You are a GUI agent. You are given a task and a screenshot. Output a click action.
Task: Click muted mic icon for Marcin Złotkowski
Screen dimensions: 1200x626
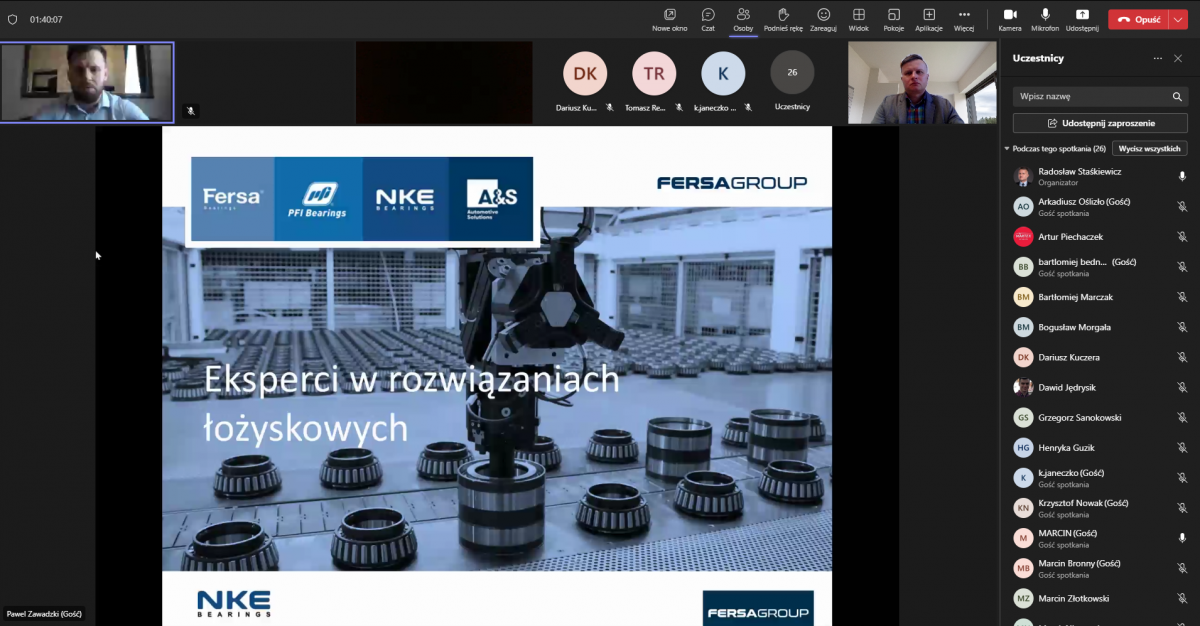(1182, 598)
